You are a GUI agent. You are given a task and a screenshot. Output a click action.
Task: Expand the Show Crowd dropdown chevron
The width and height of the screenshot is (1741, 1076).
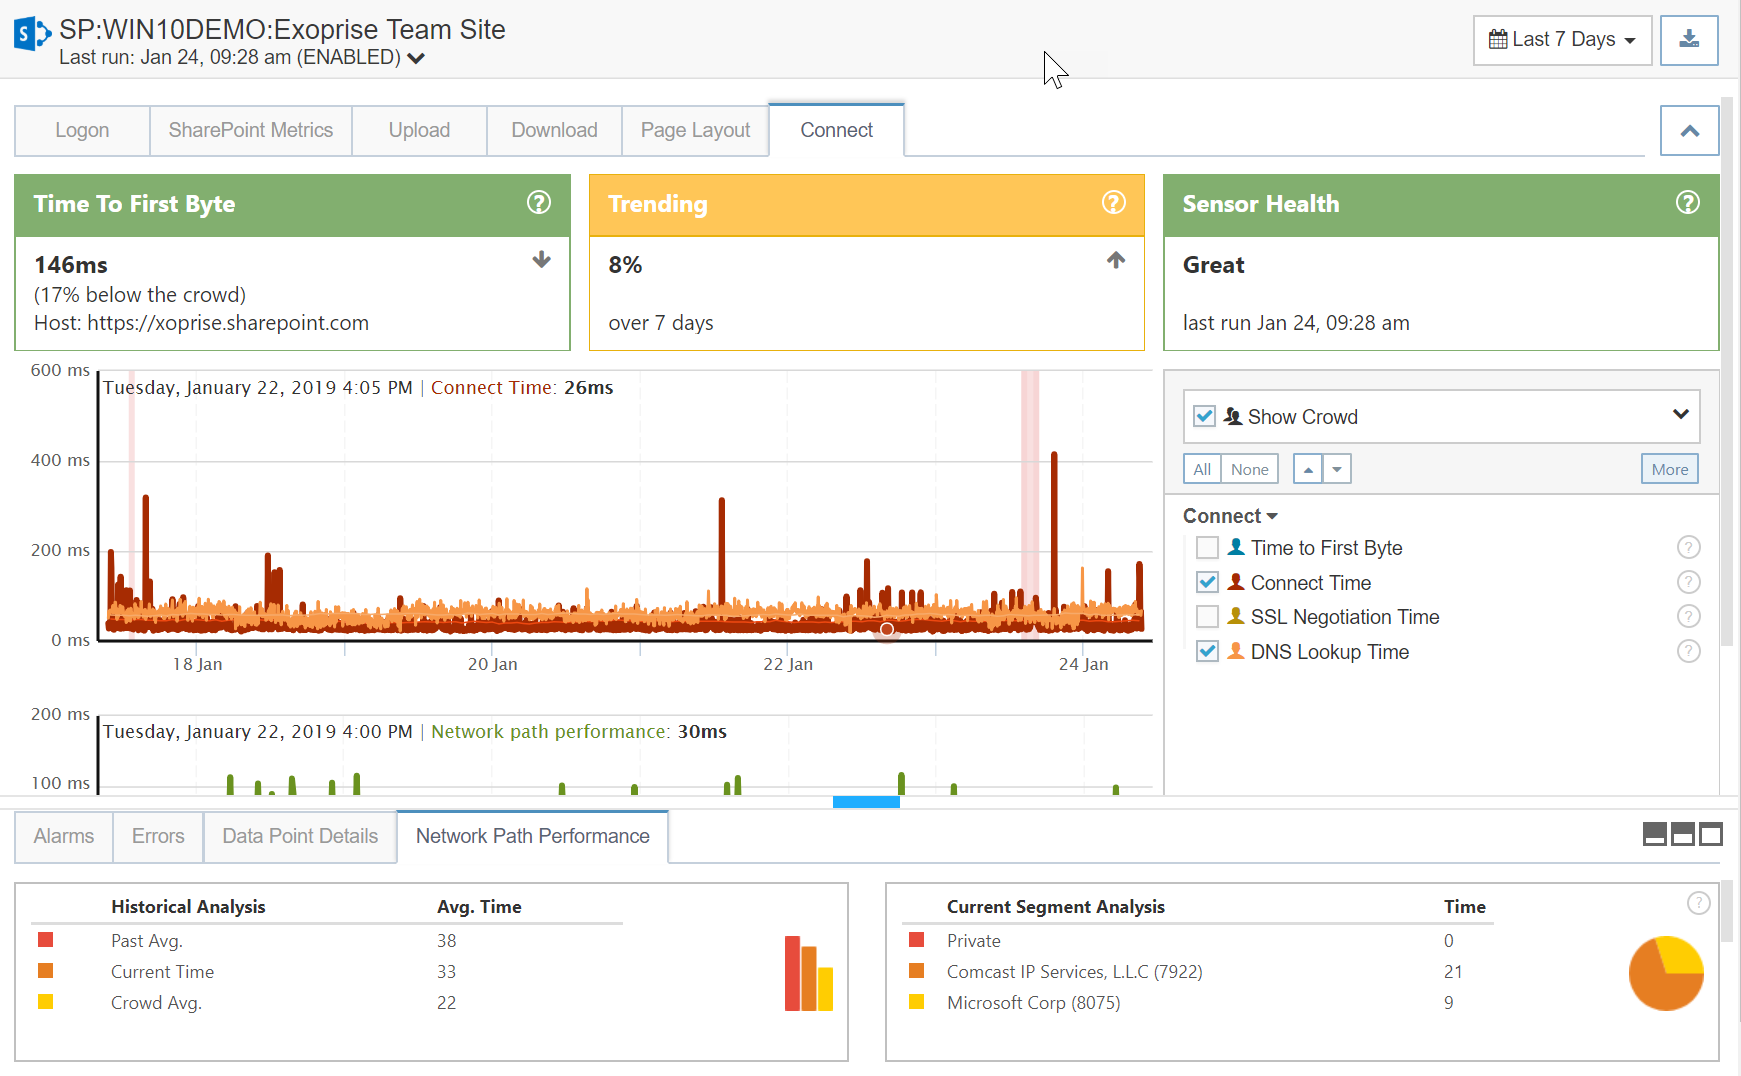1680,414
